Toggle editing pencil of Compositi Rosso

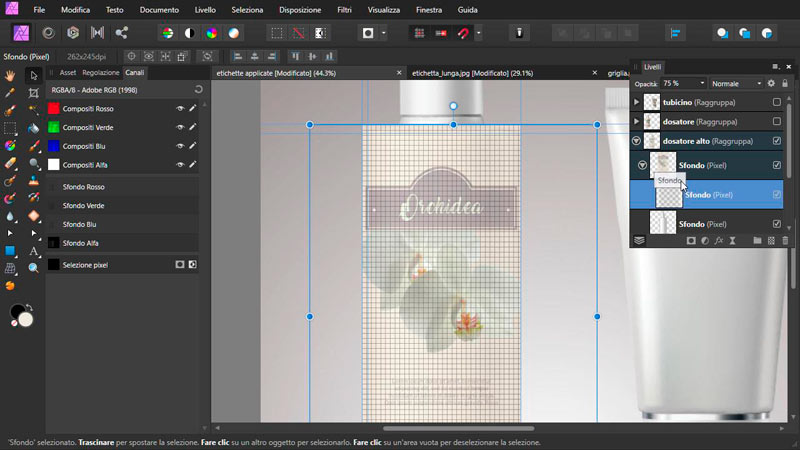click(192, 109)
